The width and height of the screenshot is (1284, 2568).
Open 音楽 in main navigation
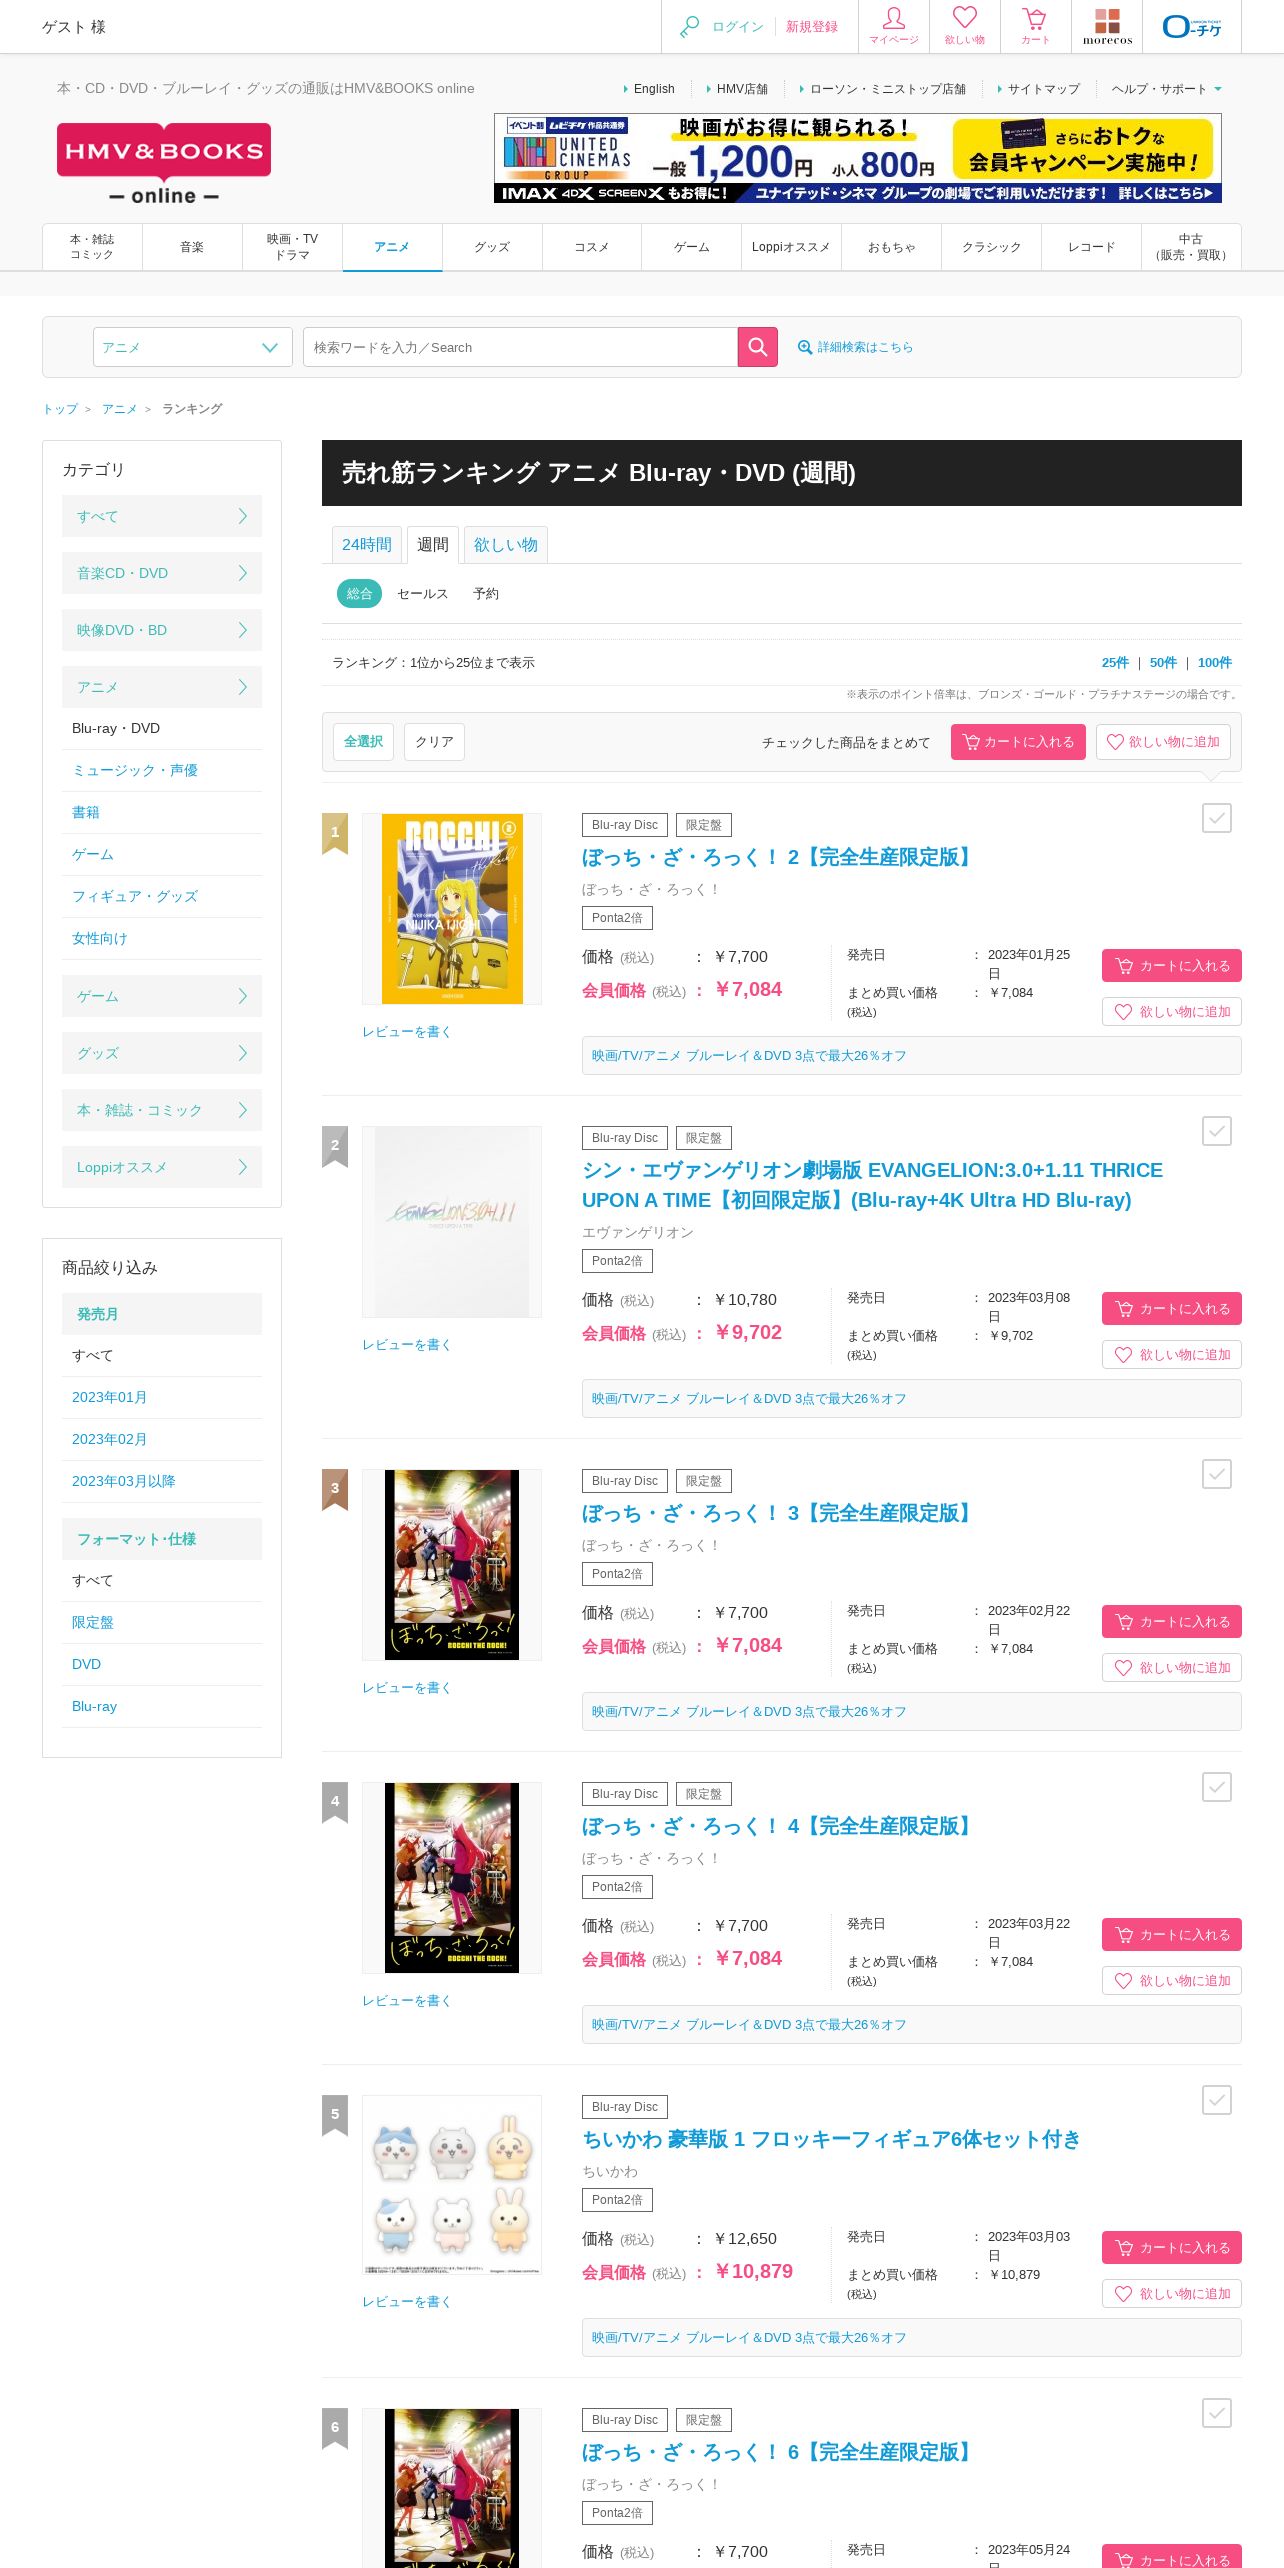click(192, 247)
